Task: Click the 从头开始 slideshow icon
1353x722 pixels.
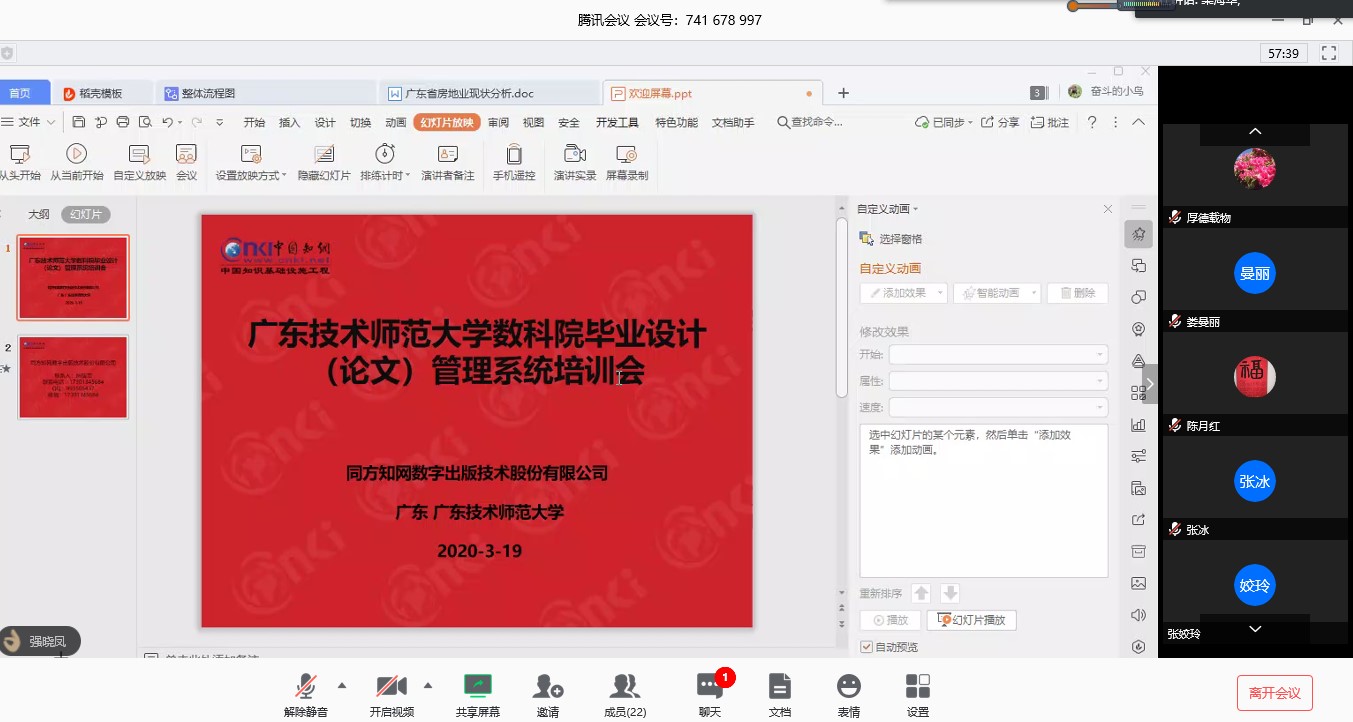Action: (19, 154)
